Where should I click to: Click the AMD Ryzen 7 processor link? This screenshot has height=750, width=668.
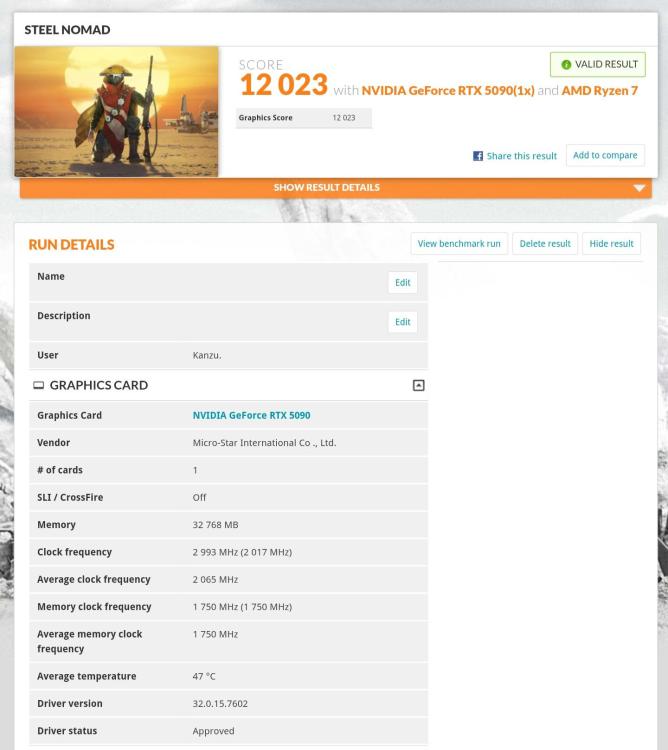(x=600, y=90)
